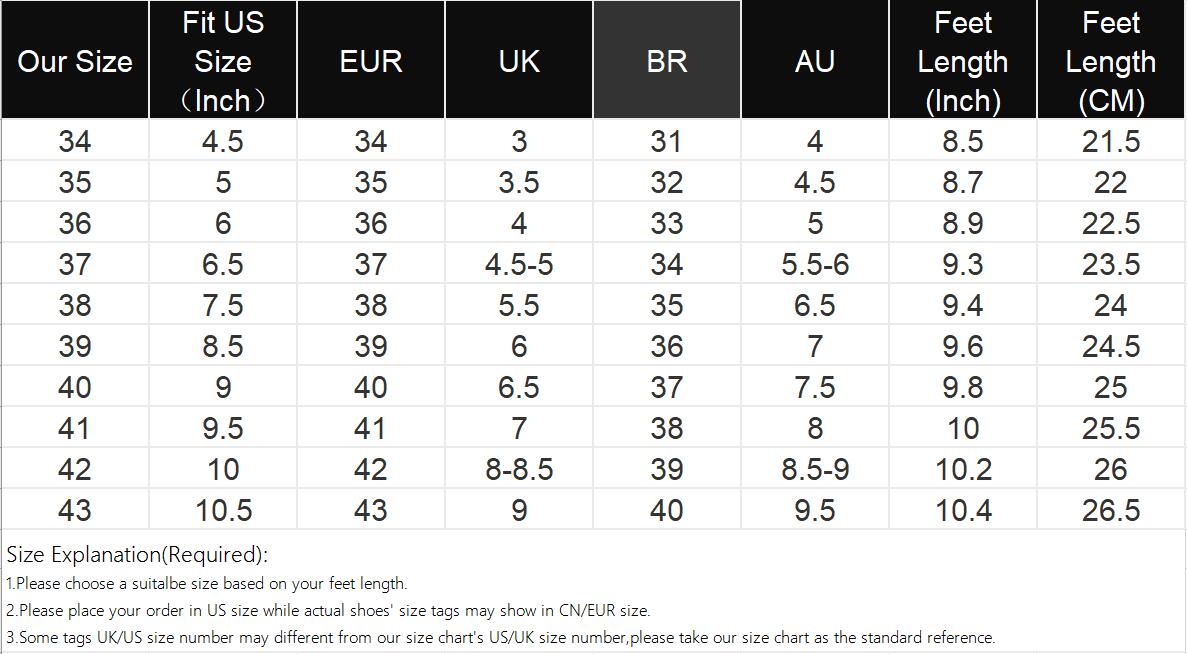Select the 'Fit US Size (Inch)' header
The width and height of the screenshot is (1187, 654).
(x=223, y=61)
